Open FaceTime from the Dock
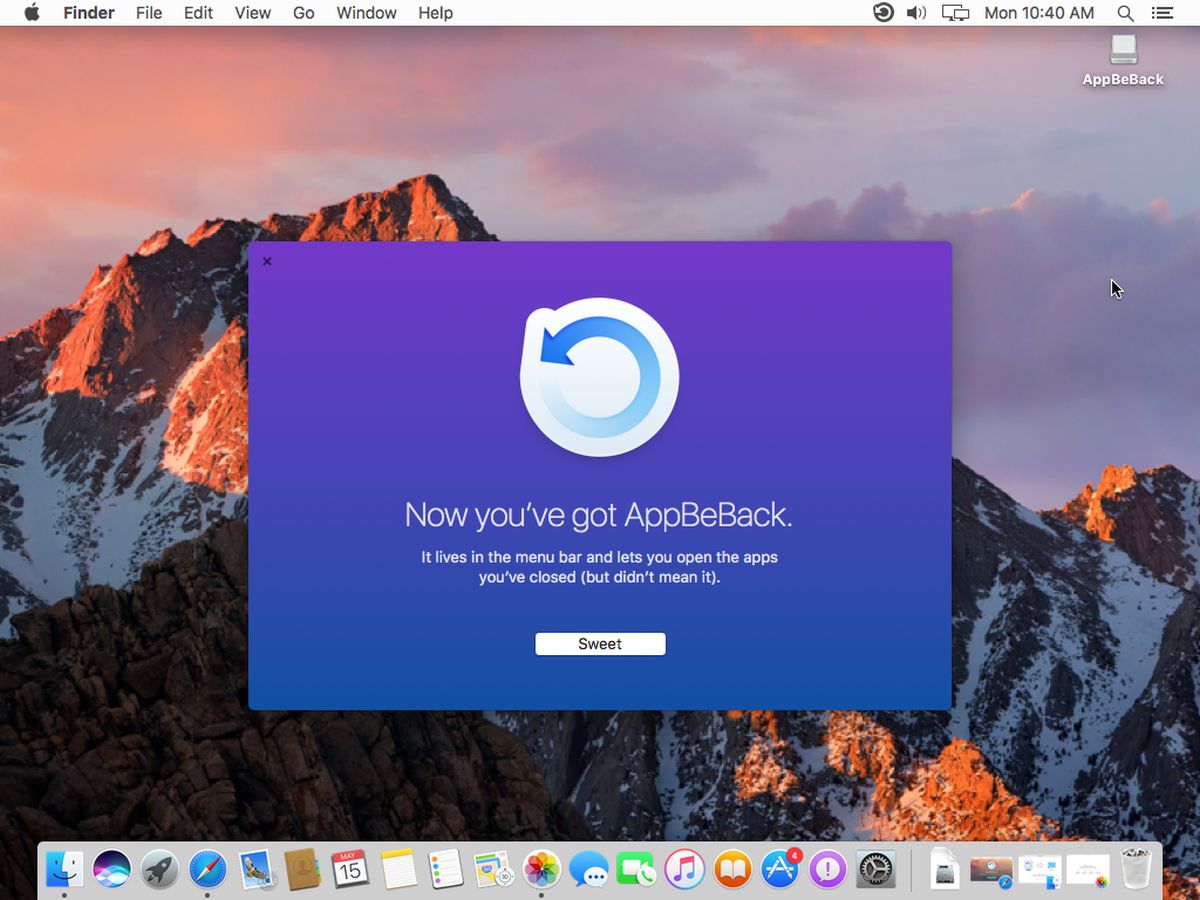 pyautogui.click(x=636, y=869)
